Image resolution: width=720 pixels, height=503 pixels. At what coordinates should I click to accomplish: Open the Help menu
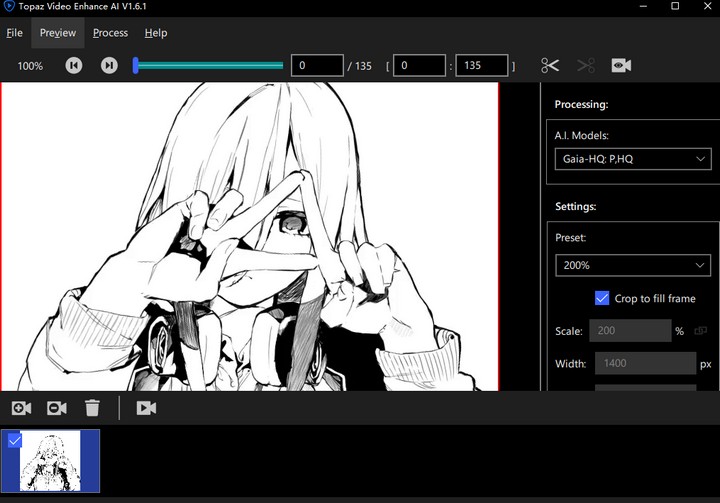156,33
